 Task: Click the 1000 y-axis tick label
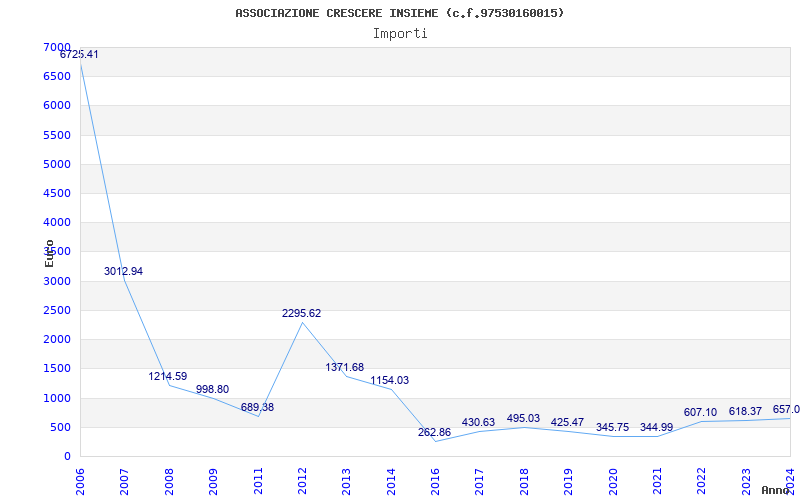57,398
